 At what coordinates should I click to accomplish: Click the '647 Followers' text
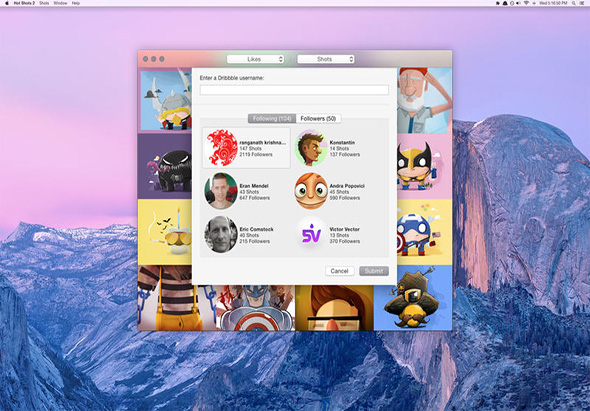point(255,198)
